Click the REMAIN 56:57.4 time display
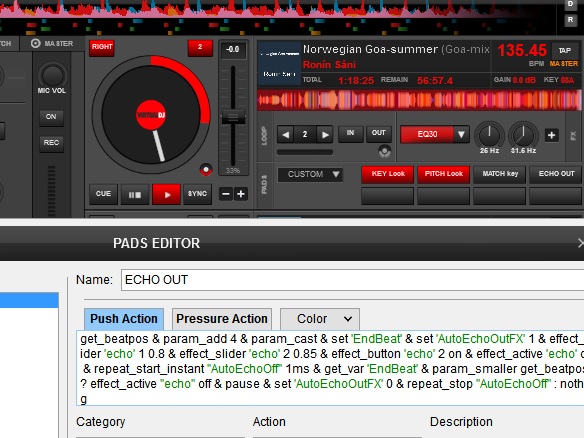 [435, 80]
